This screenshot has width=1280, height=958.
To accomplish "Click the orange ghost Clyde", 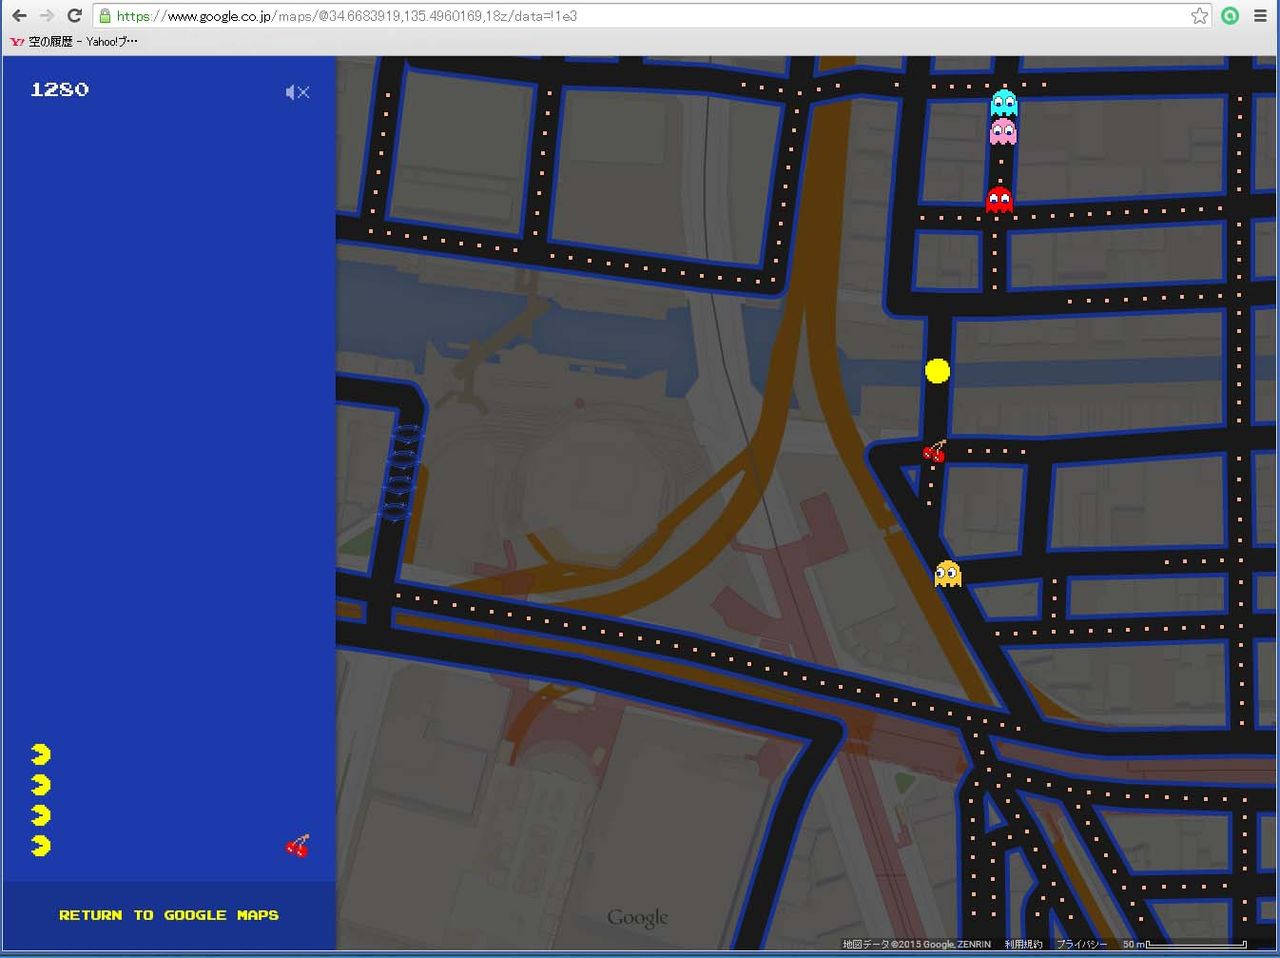I will click(x=948, y=574).
